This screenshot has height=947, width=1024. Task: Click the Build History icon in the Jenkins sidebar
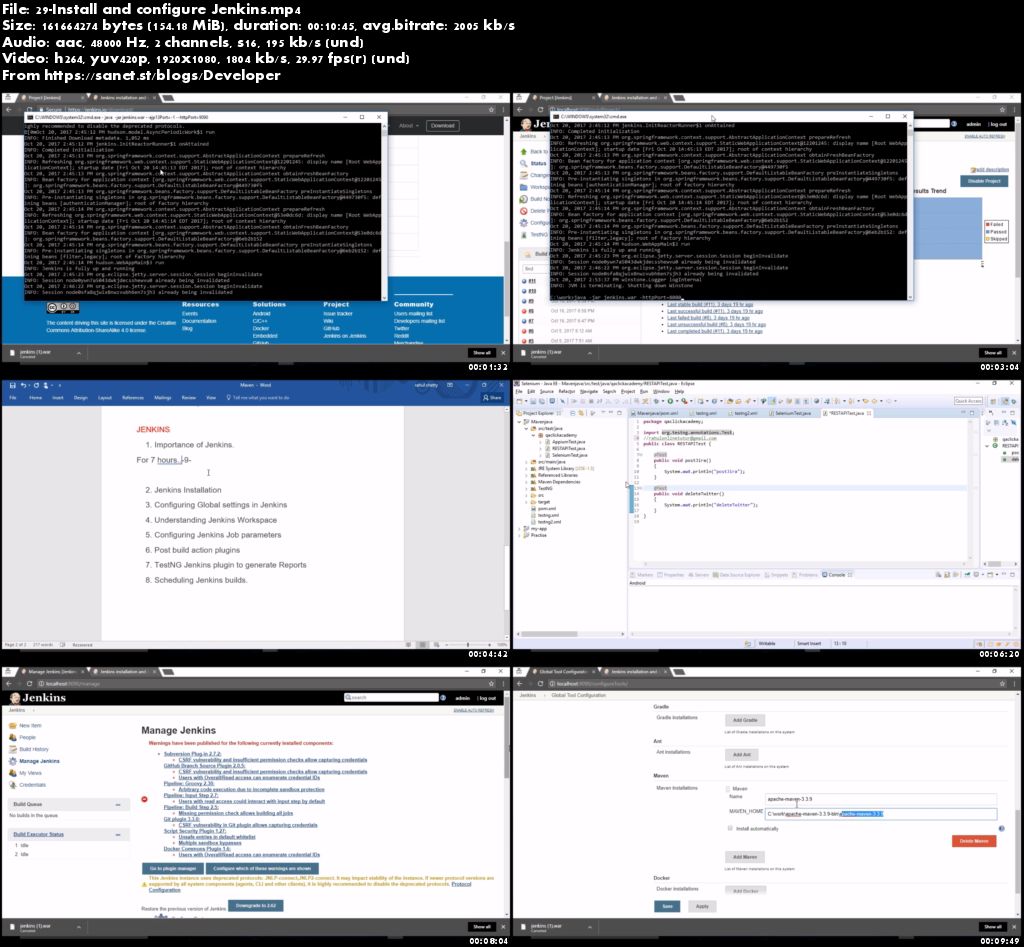tap(13, 749)
